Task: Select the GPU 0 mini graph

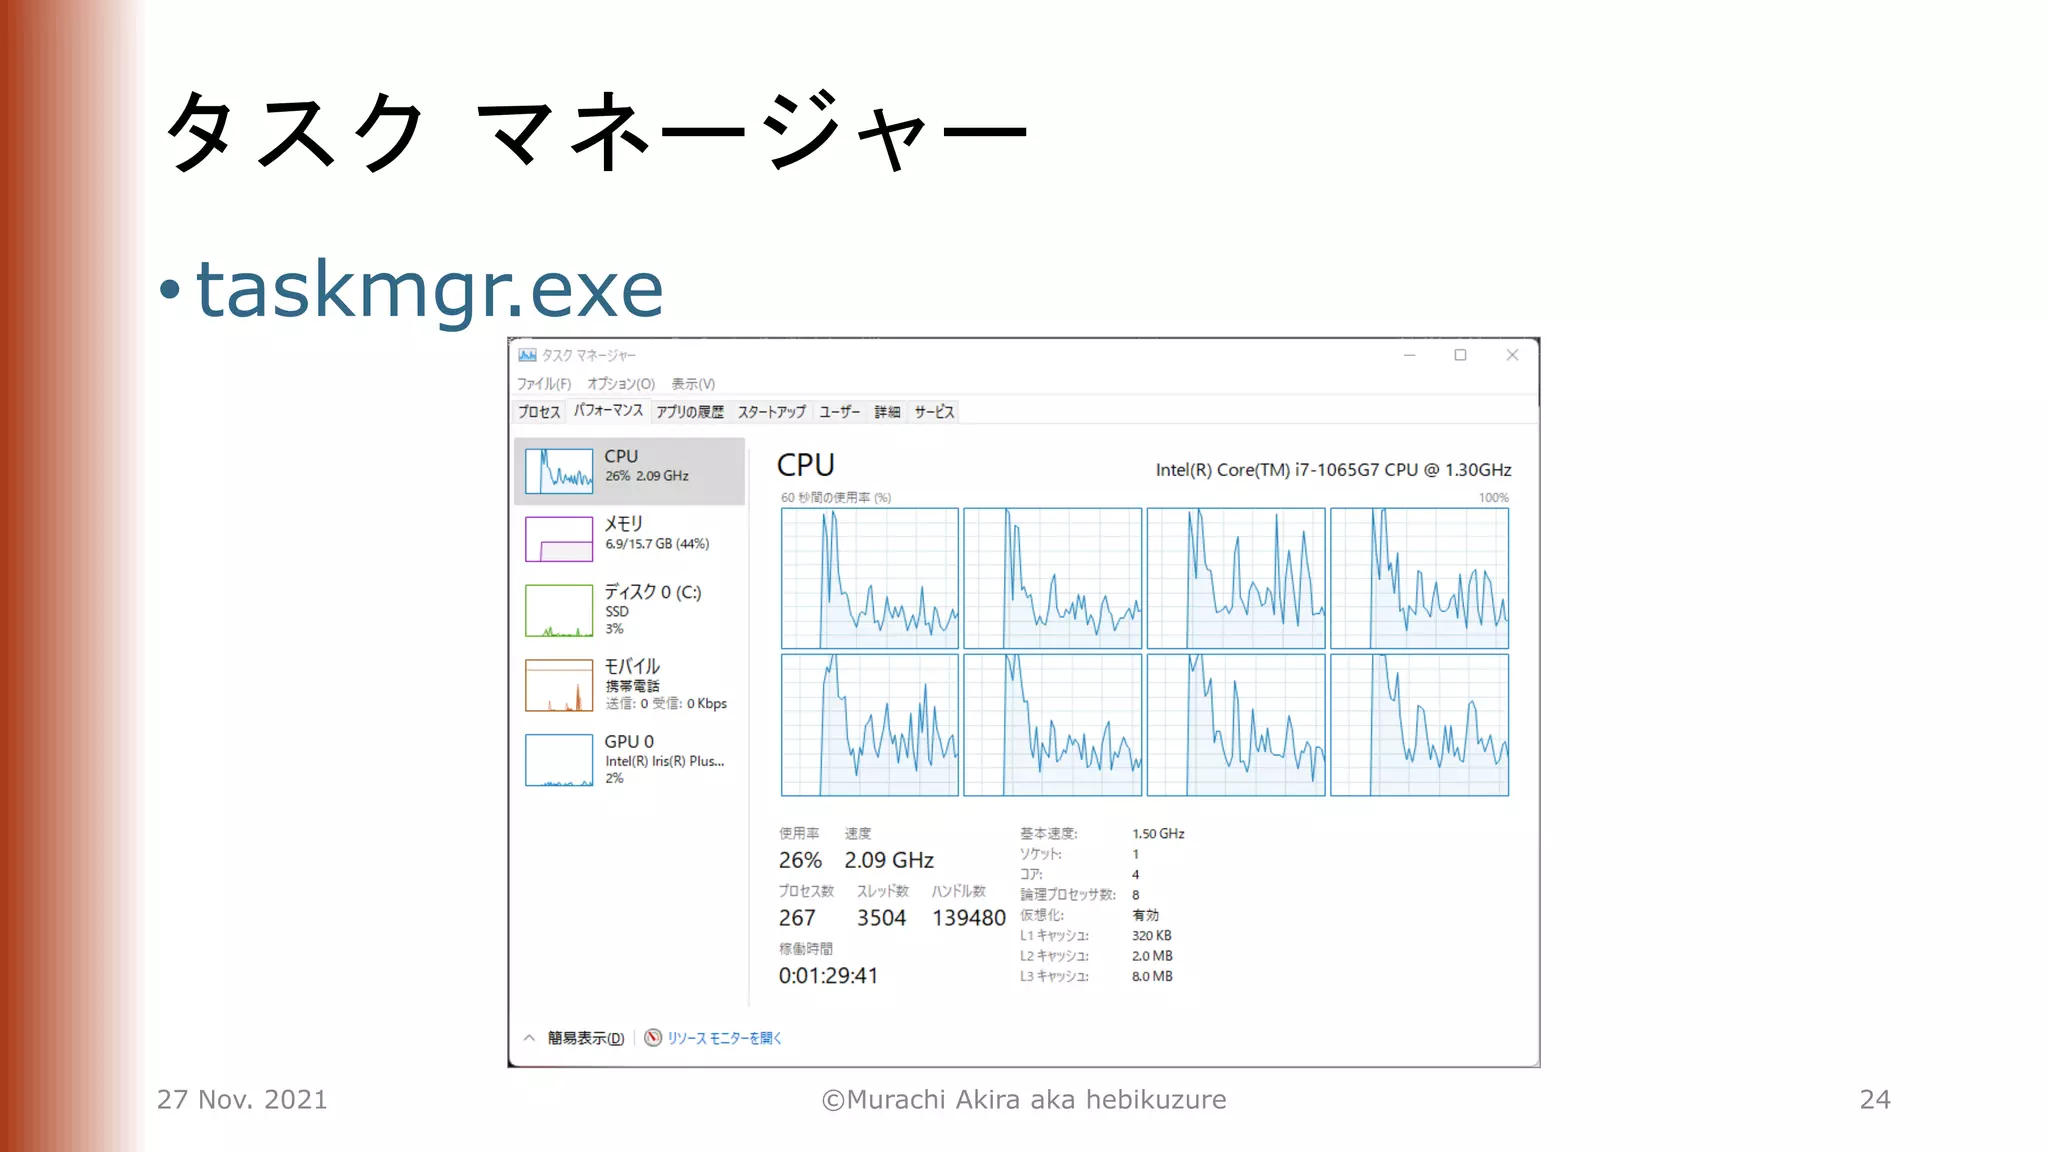Action: click(559, 760)
